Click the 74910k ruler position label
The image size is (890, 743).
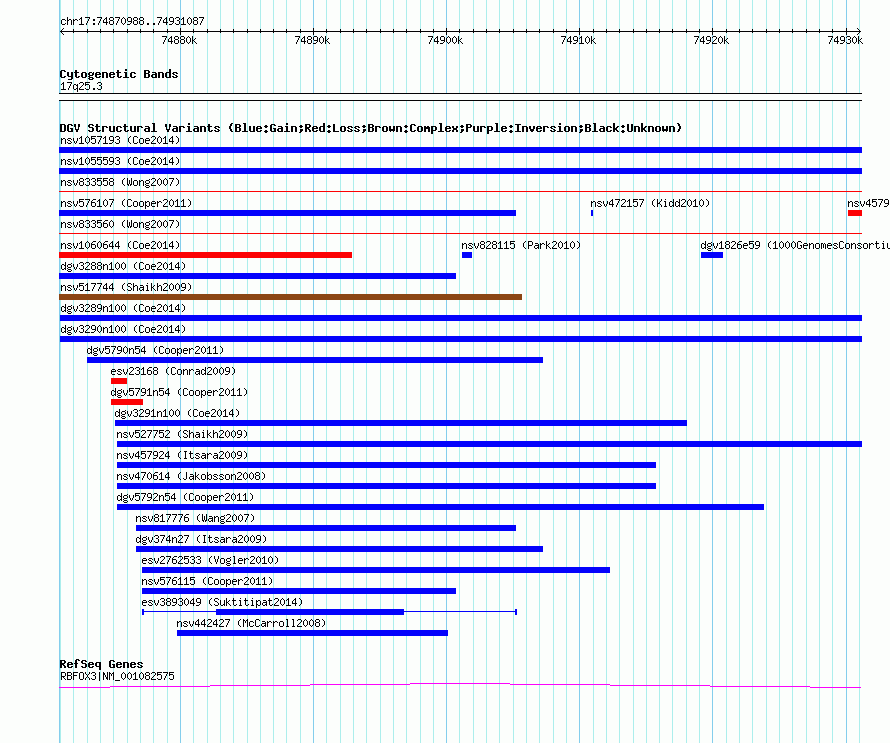pos(578,40)
